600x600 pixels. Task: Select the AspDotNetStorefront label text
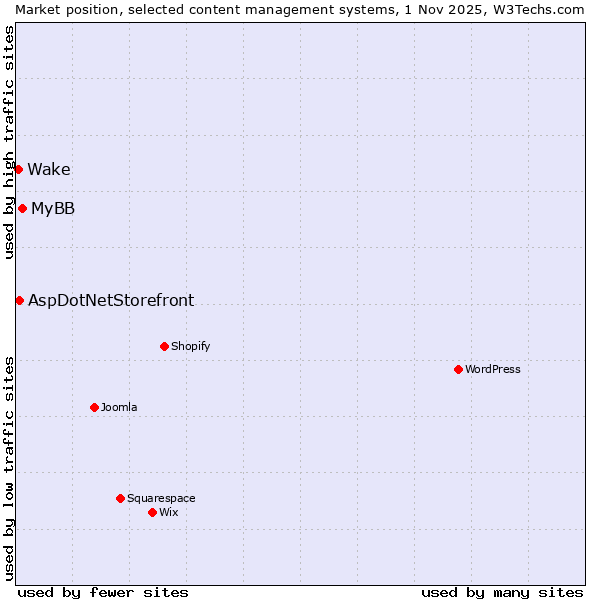pyautogui.click(x=111, y=300)
